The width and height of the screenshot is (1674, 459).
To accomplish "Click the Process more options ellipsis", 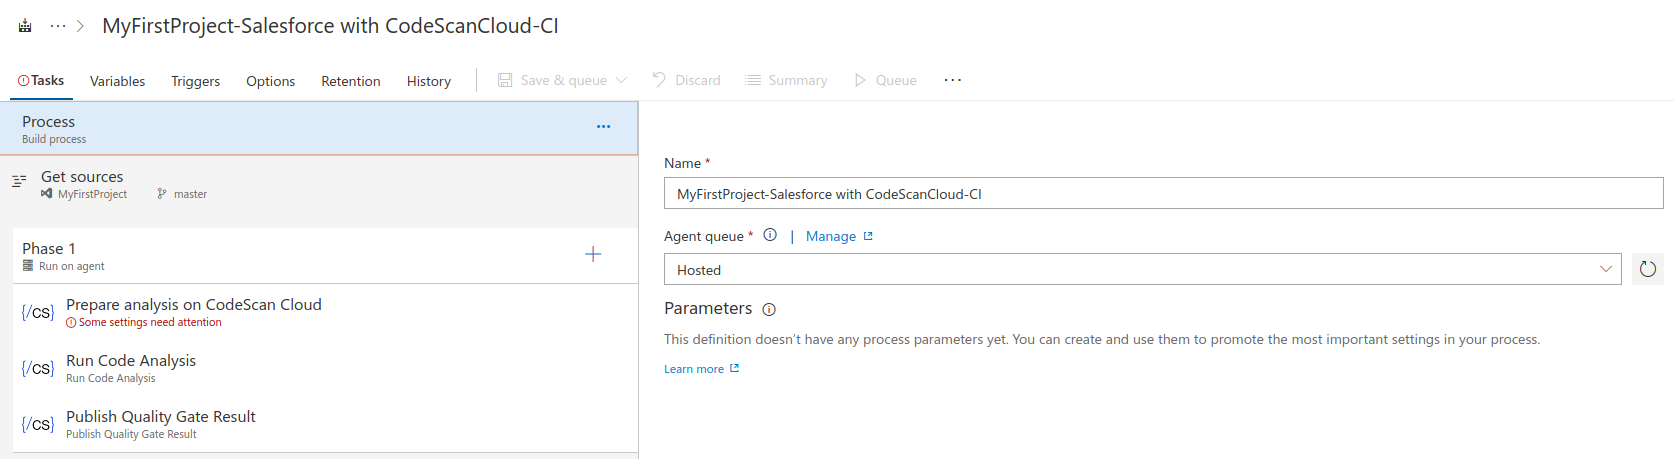I will [603, 127].
